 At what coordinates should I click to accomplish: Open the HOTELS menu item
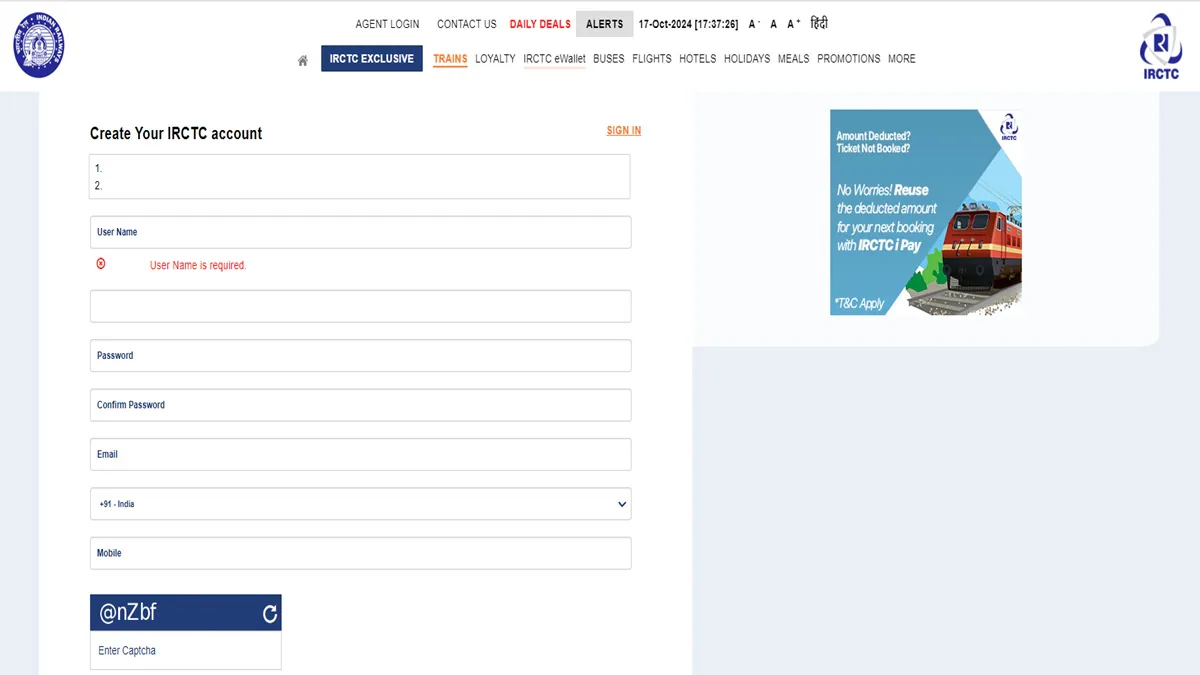pyautogui.click(x=698, y=59)
